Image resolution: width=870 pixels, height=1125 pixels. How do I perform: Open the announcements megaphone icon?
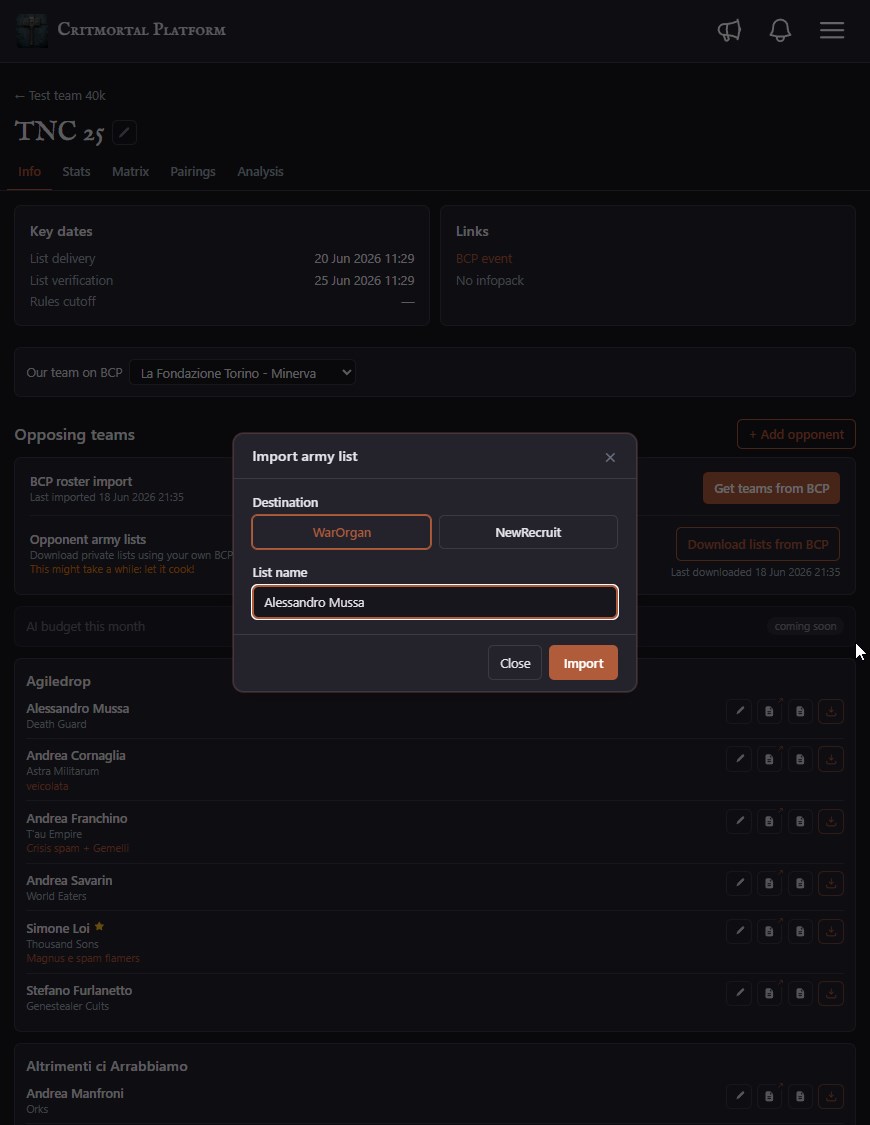(x=729, y=30)
